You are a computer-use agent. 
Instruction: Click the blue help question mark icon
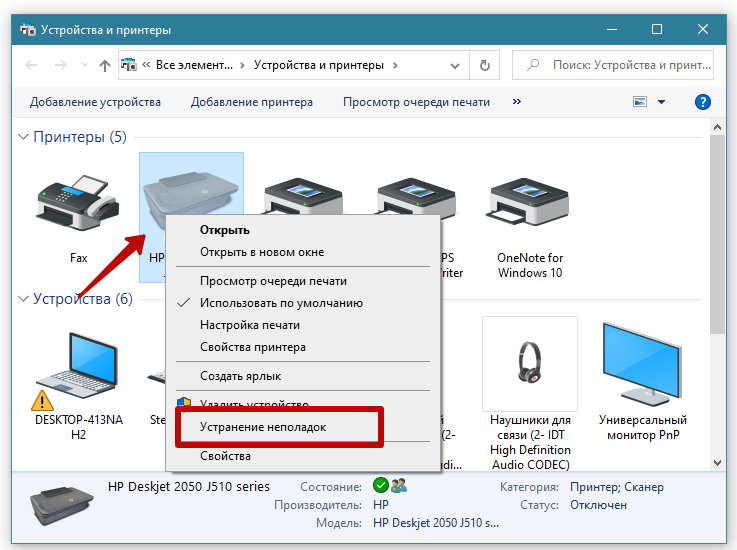(x=703, y=102)
